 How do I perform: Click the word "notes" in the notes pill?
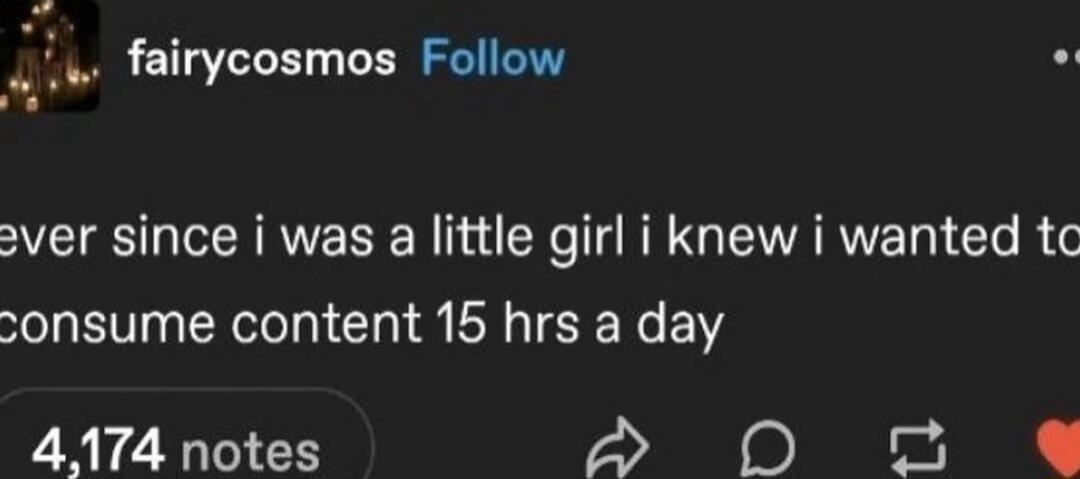[x=252, y=452]
